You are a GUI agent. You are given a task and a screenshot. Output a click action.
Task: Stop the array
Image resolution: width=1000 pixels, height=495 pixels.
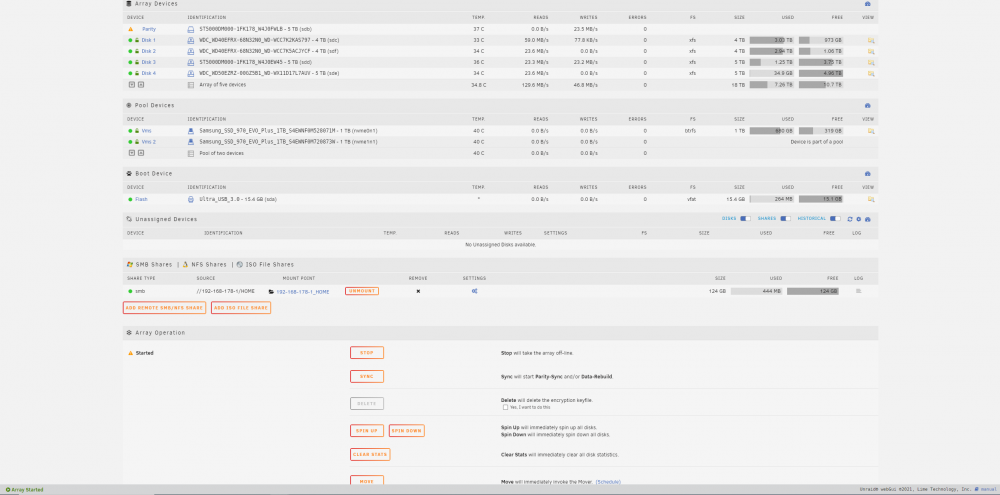(367, 353)
